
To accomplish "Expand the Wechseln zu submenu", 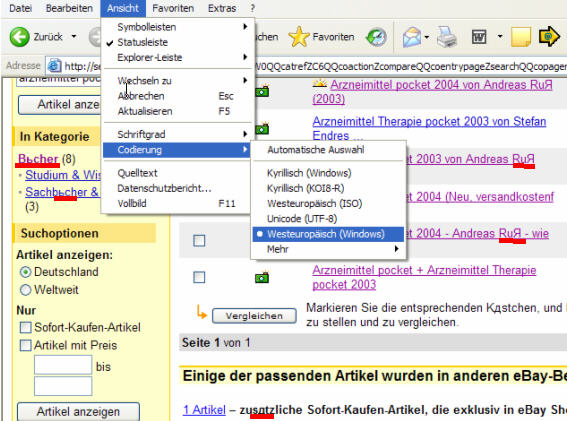I will pos(177,81).
